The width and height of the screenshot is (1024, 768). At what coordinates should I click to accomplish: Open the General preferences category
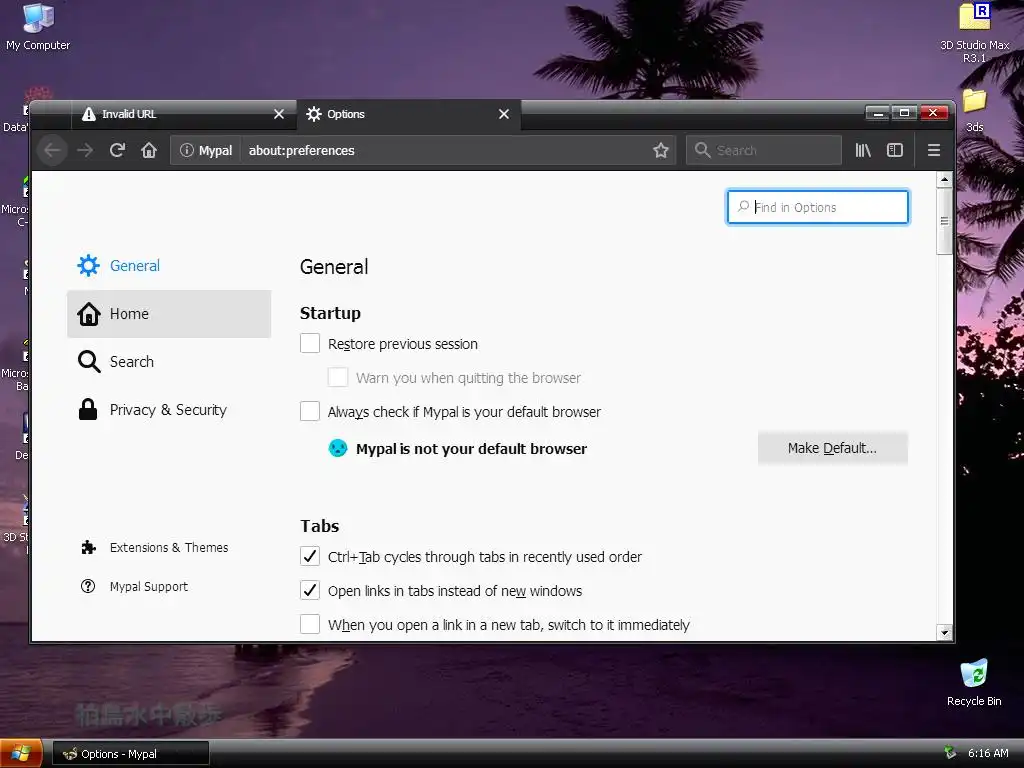(169, 266)
